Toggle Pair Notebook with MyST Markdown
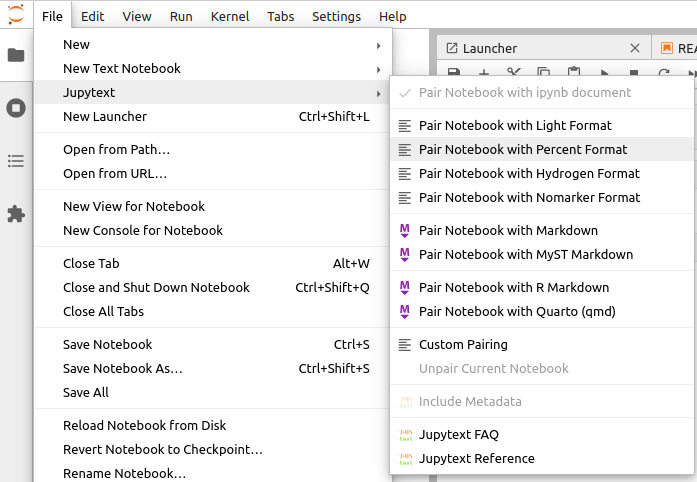The width and height of the screenshot is (697, 482). point(542,254)
